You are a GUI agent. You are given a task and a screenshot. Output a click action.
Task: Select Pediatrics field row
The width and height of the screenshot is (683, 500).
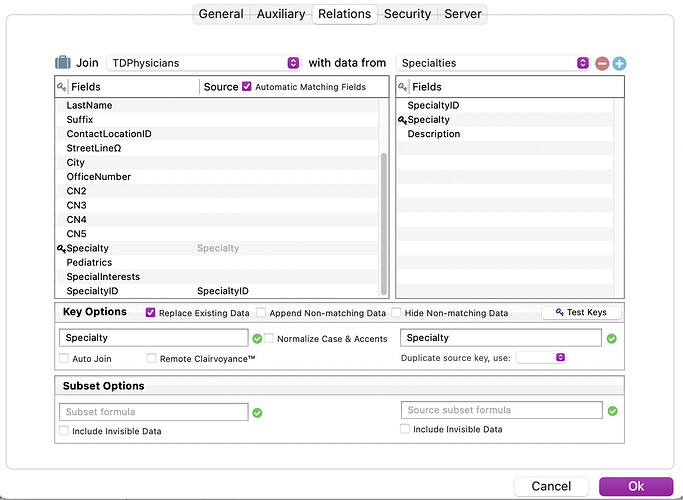[x=217, y=262]
